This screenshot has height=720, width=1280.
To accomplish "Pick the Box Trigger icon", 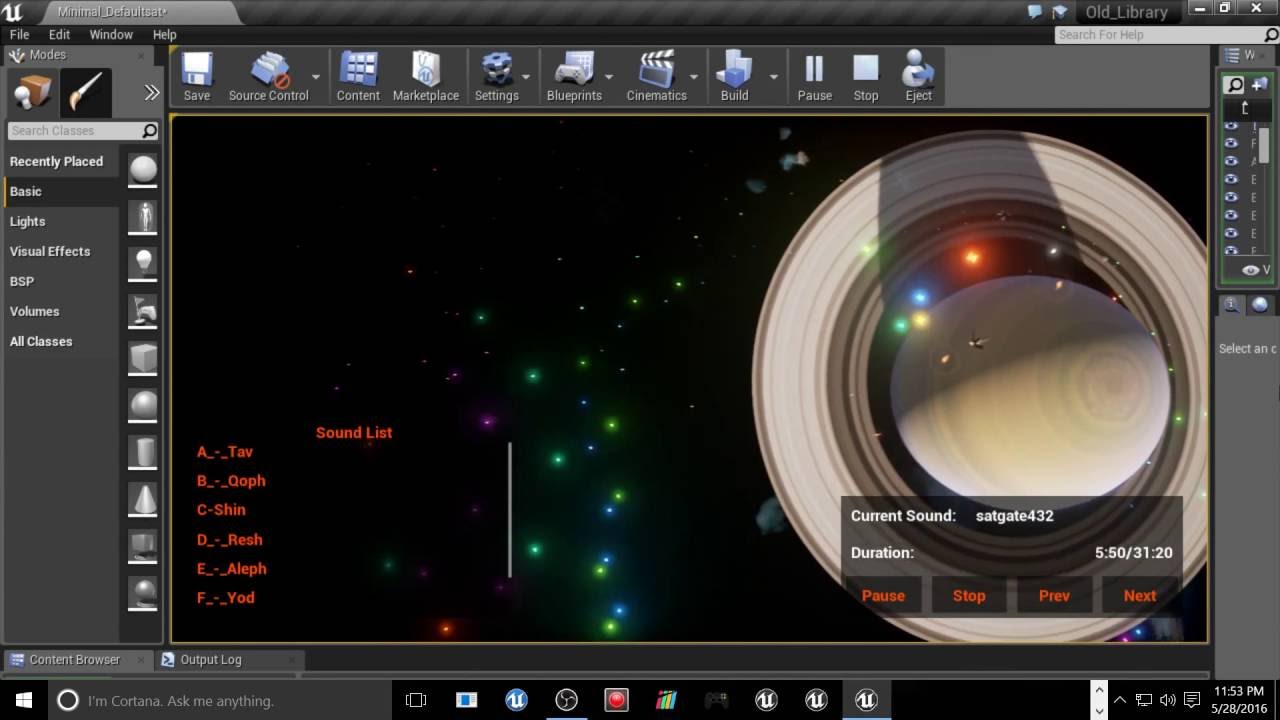I will (x=143, y=546).
